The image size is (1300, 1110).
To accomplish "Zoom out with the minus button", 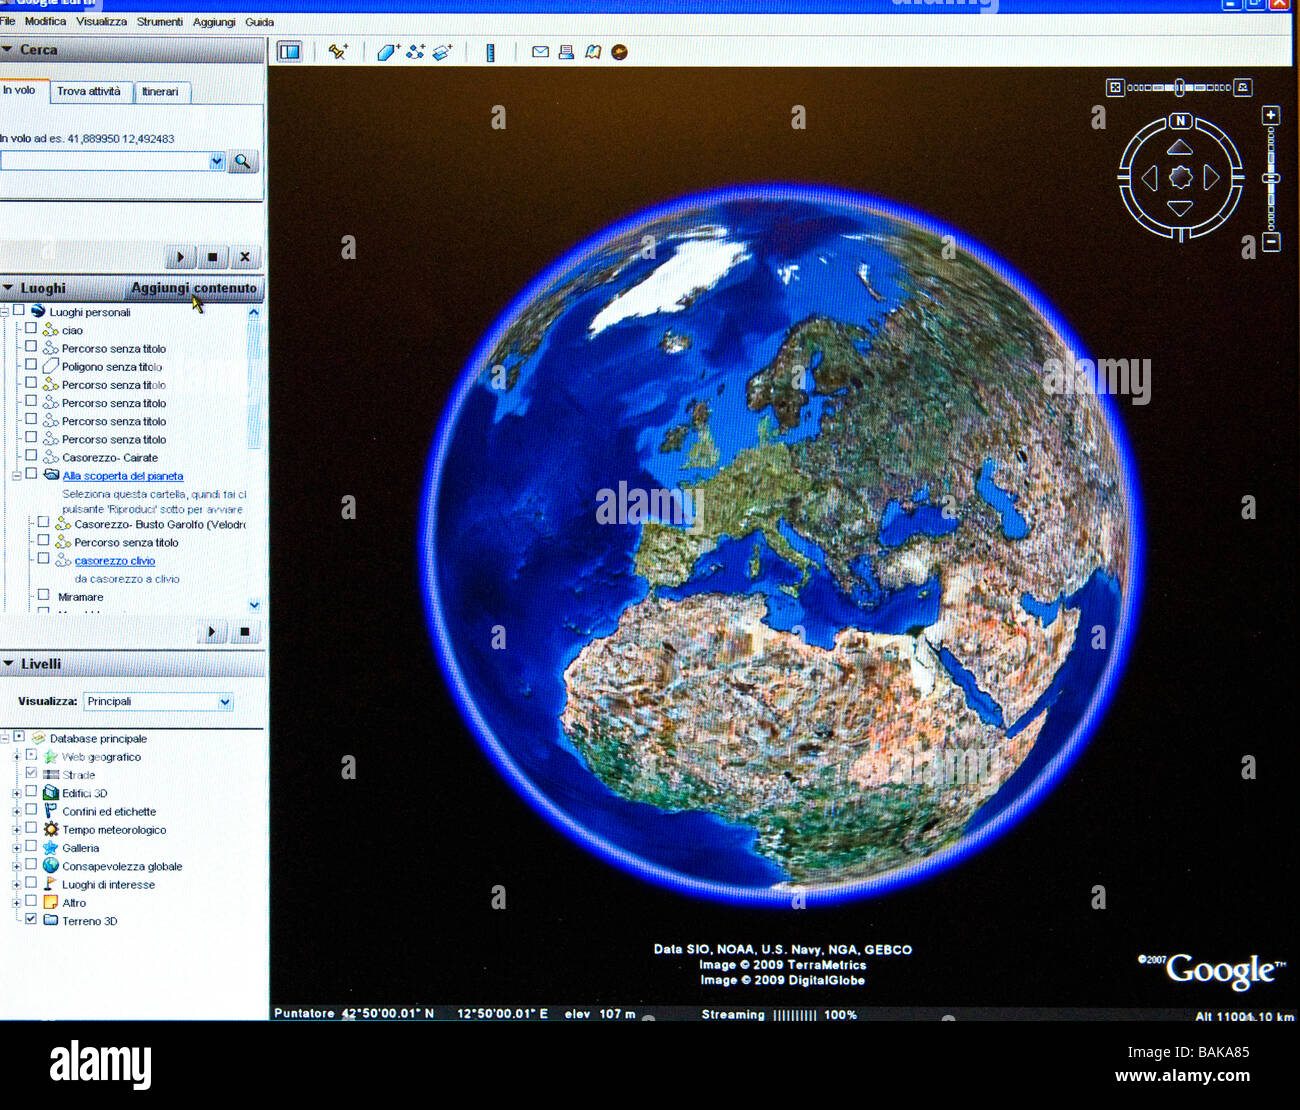I will point(1271,242).
